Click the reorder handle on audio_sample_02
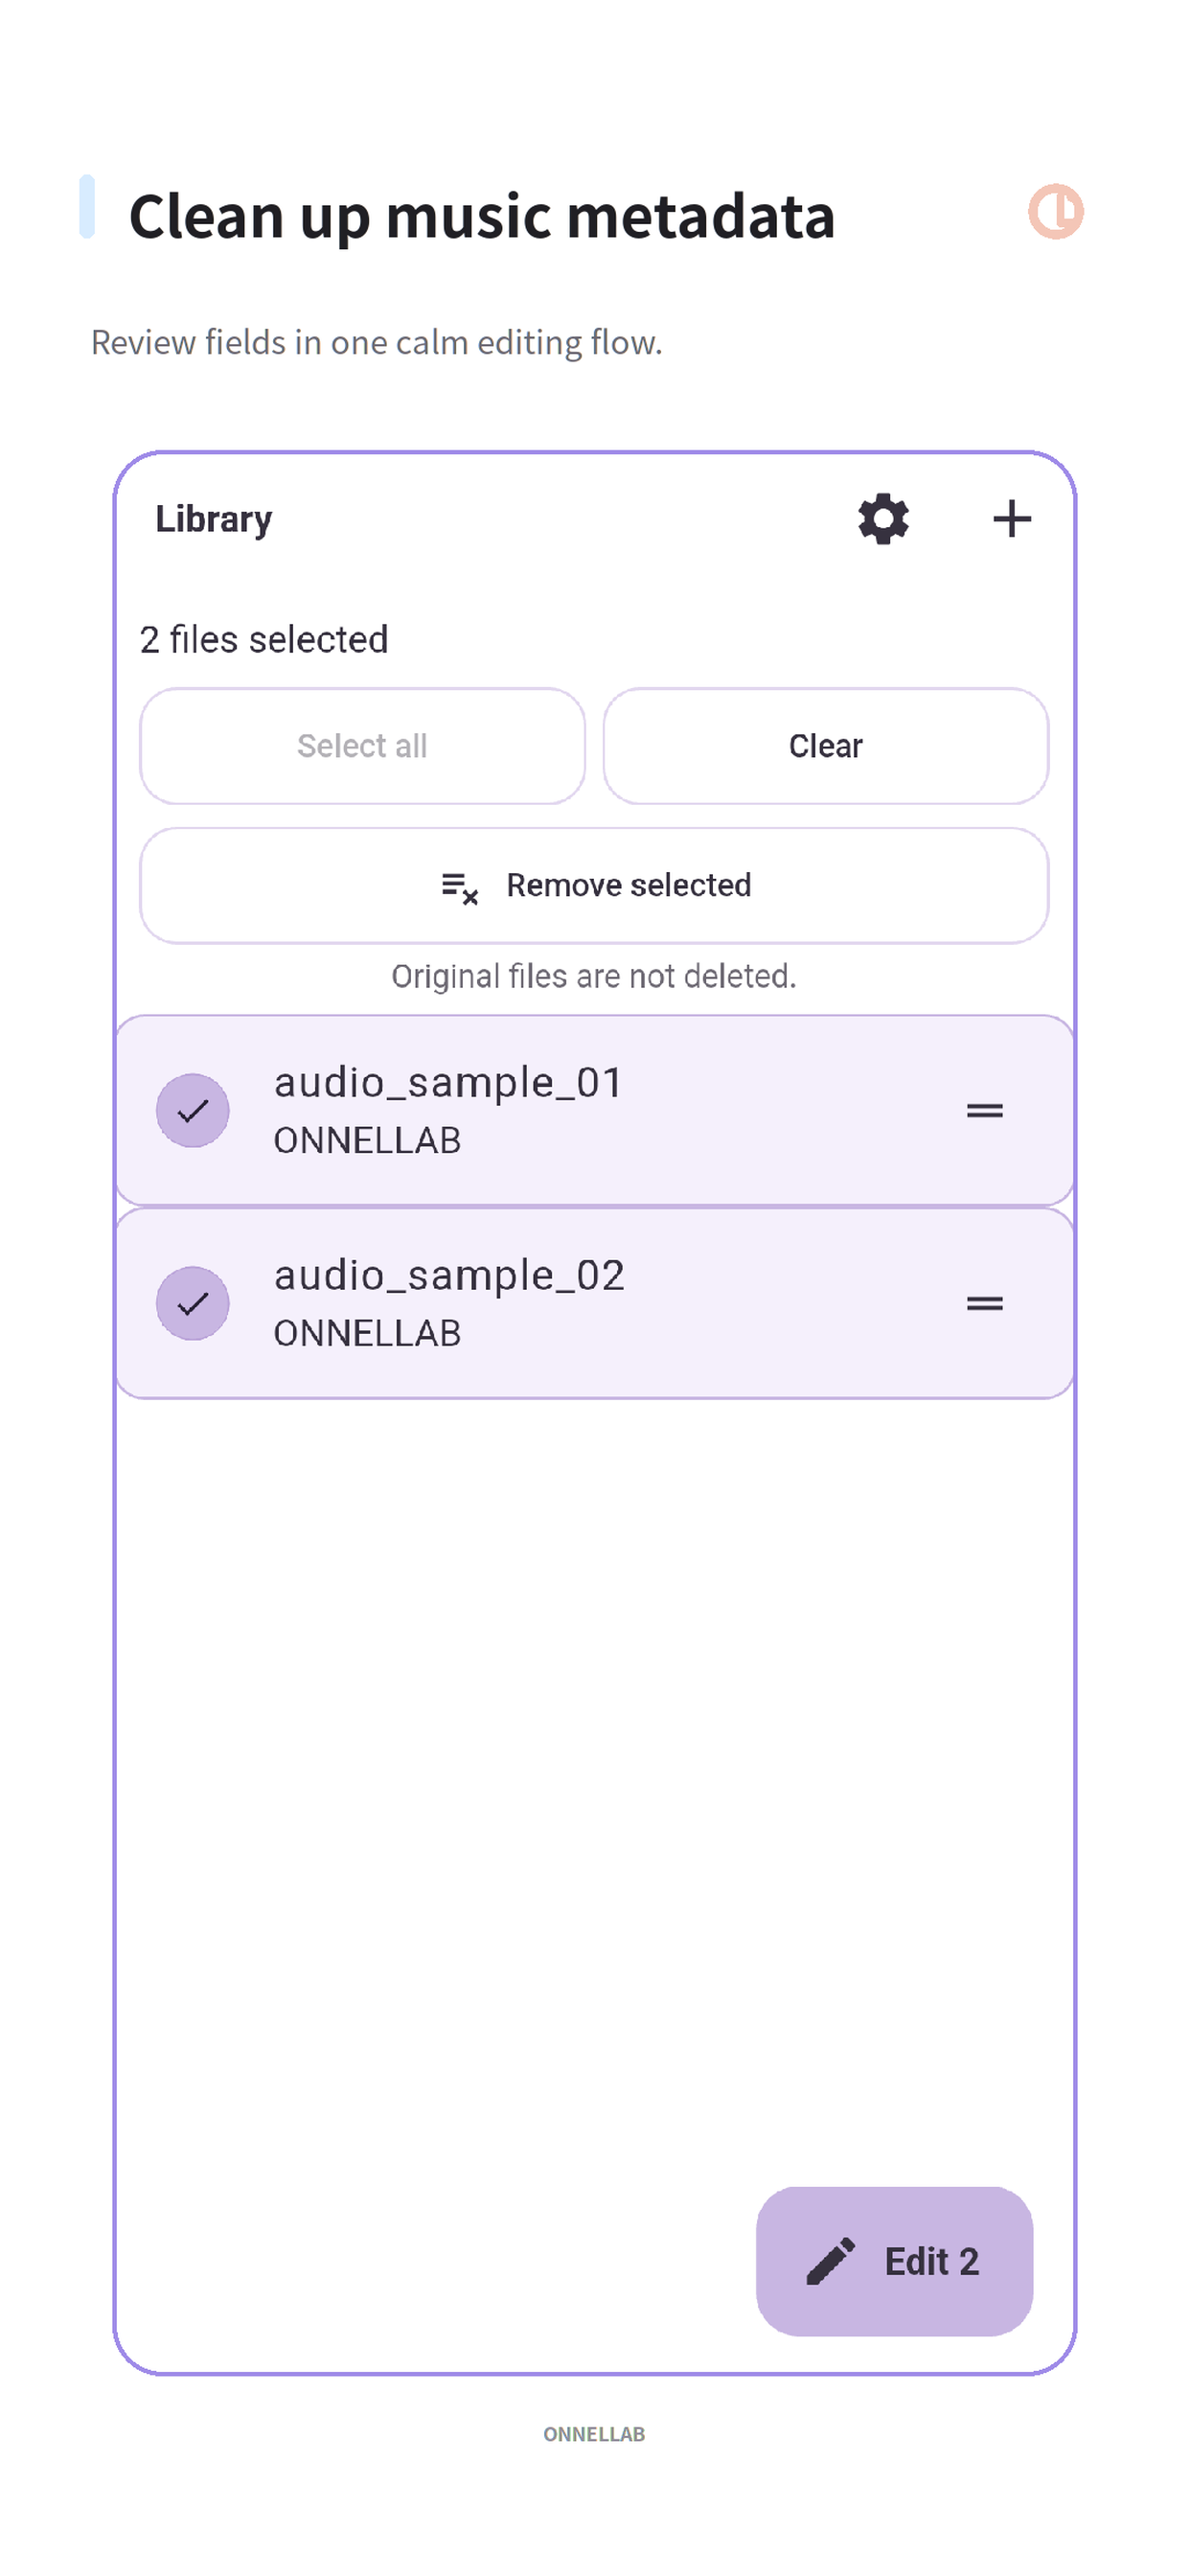This screenshot has width=1190, height=2576. (x=984, y=1303)
